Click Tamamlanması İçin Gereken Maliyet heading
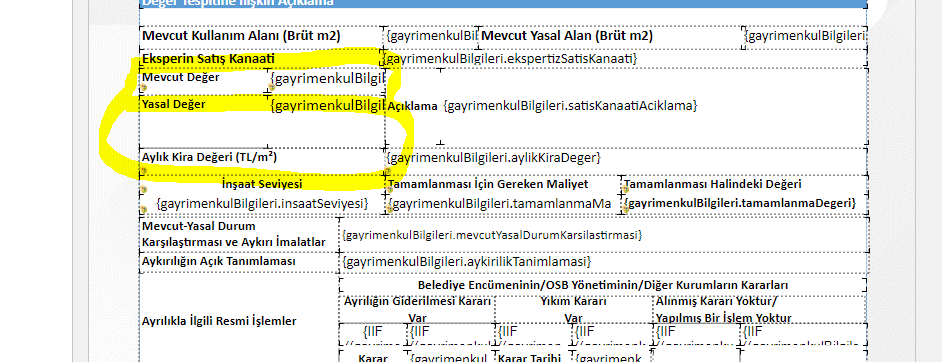Viewport: 942px width, 362px height. (x=488, y=184)
